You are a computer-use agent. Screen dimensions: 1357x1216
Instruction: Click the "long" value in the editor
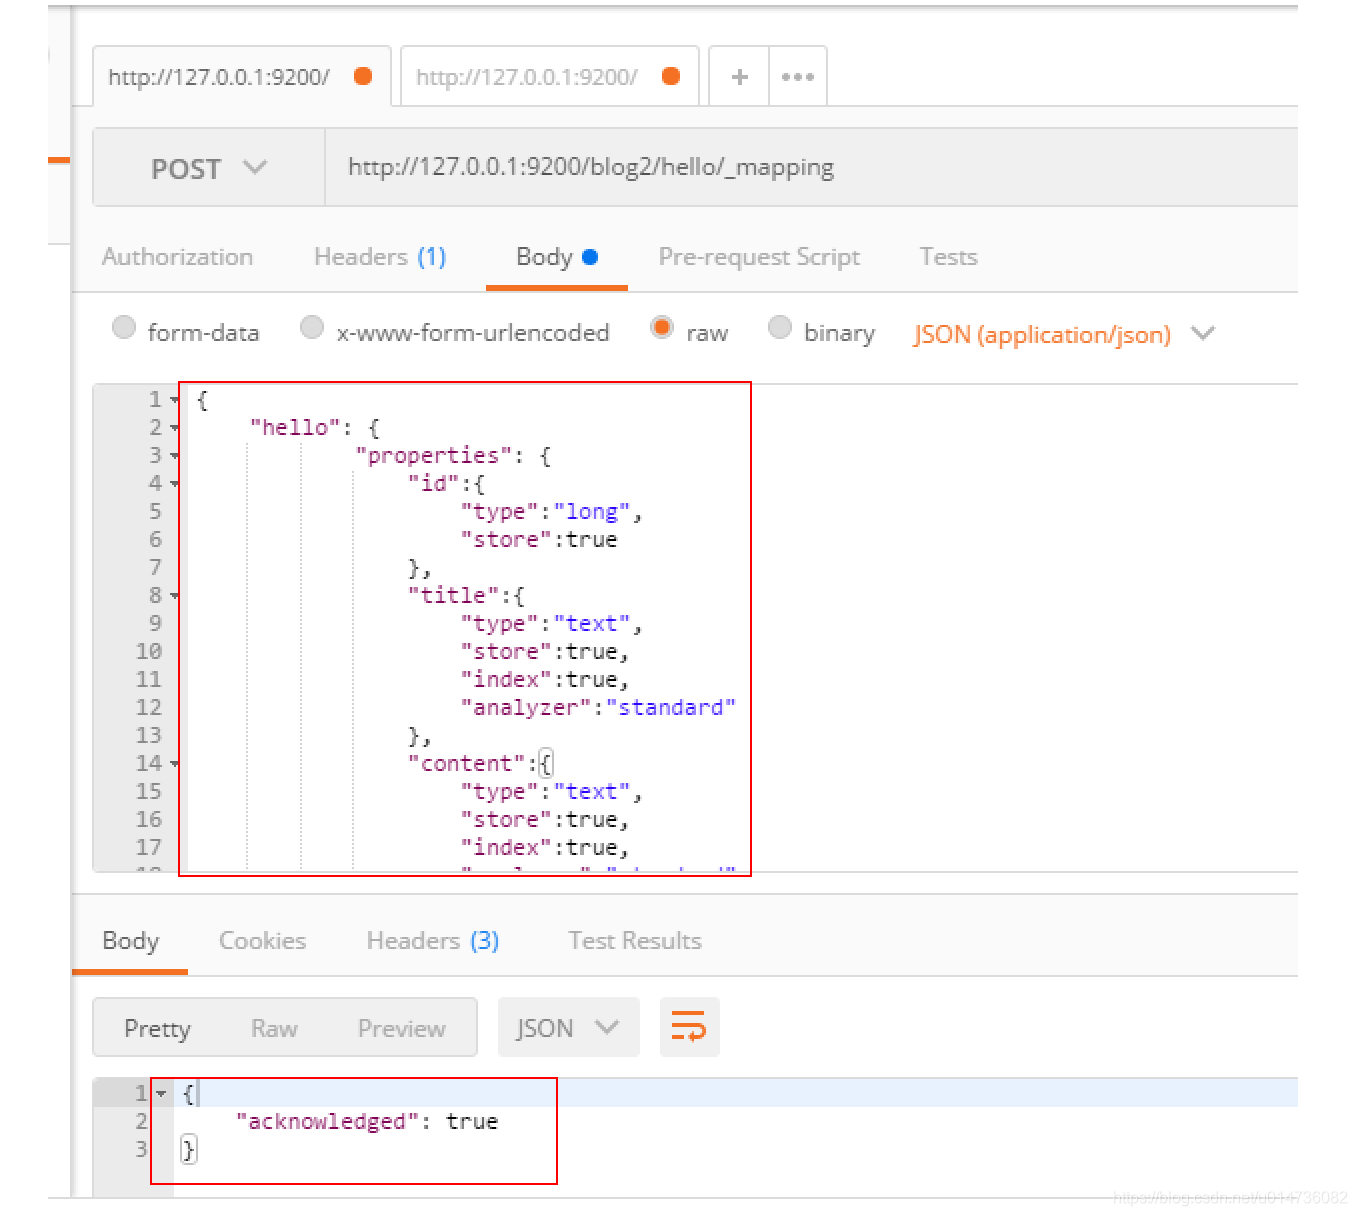[592, 512]
